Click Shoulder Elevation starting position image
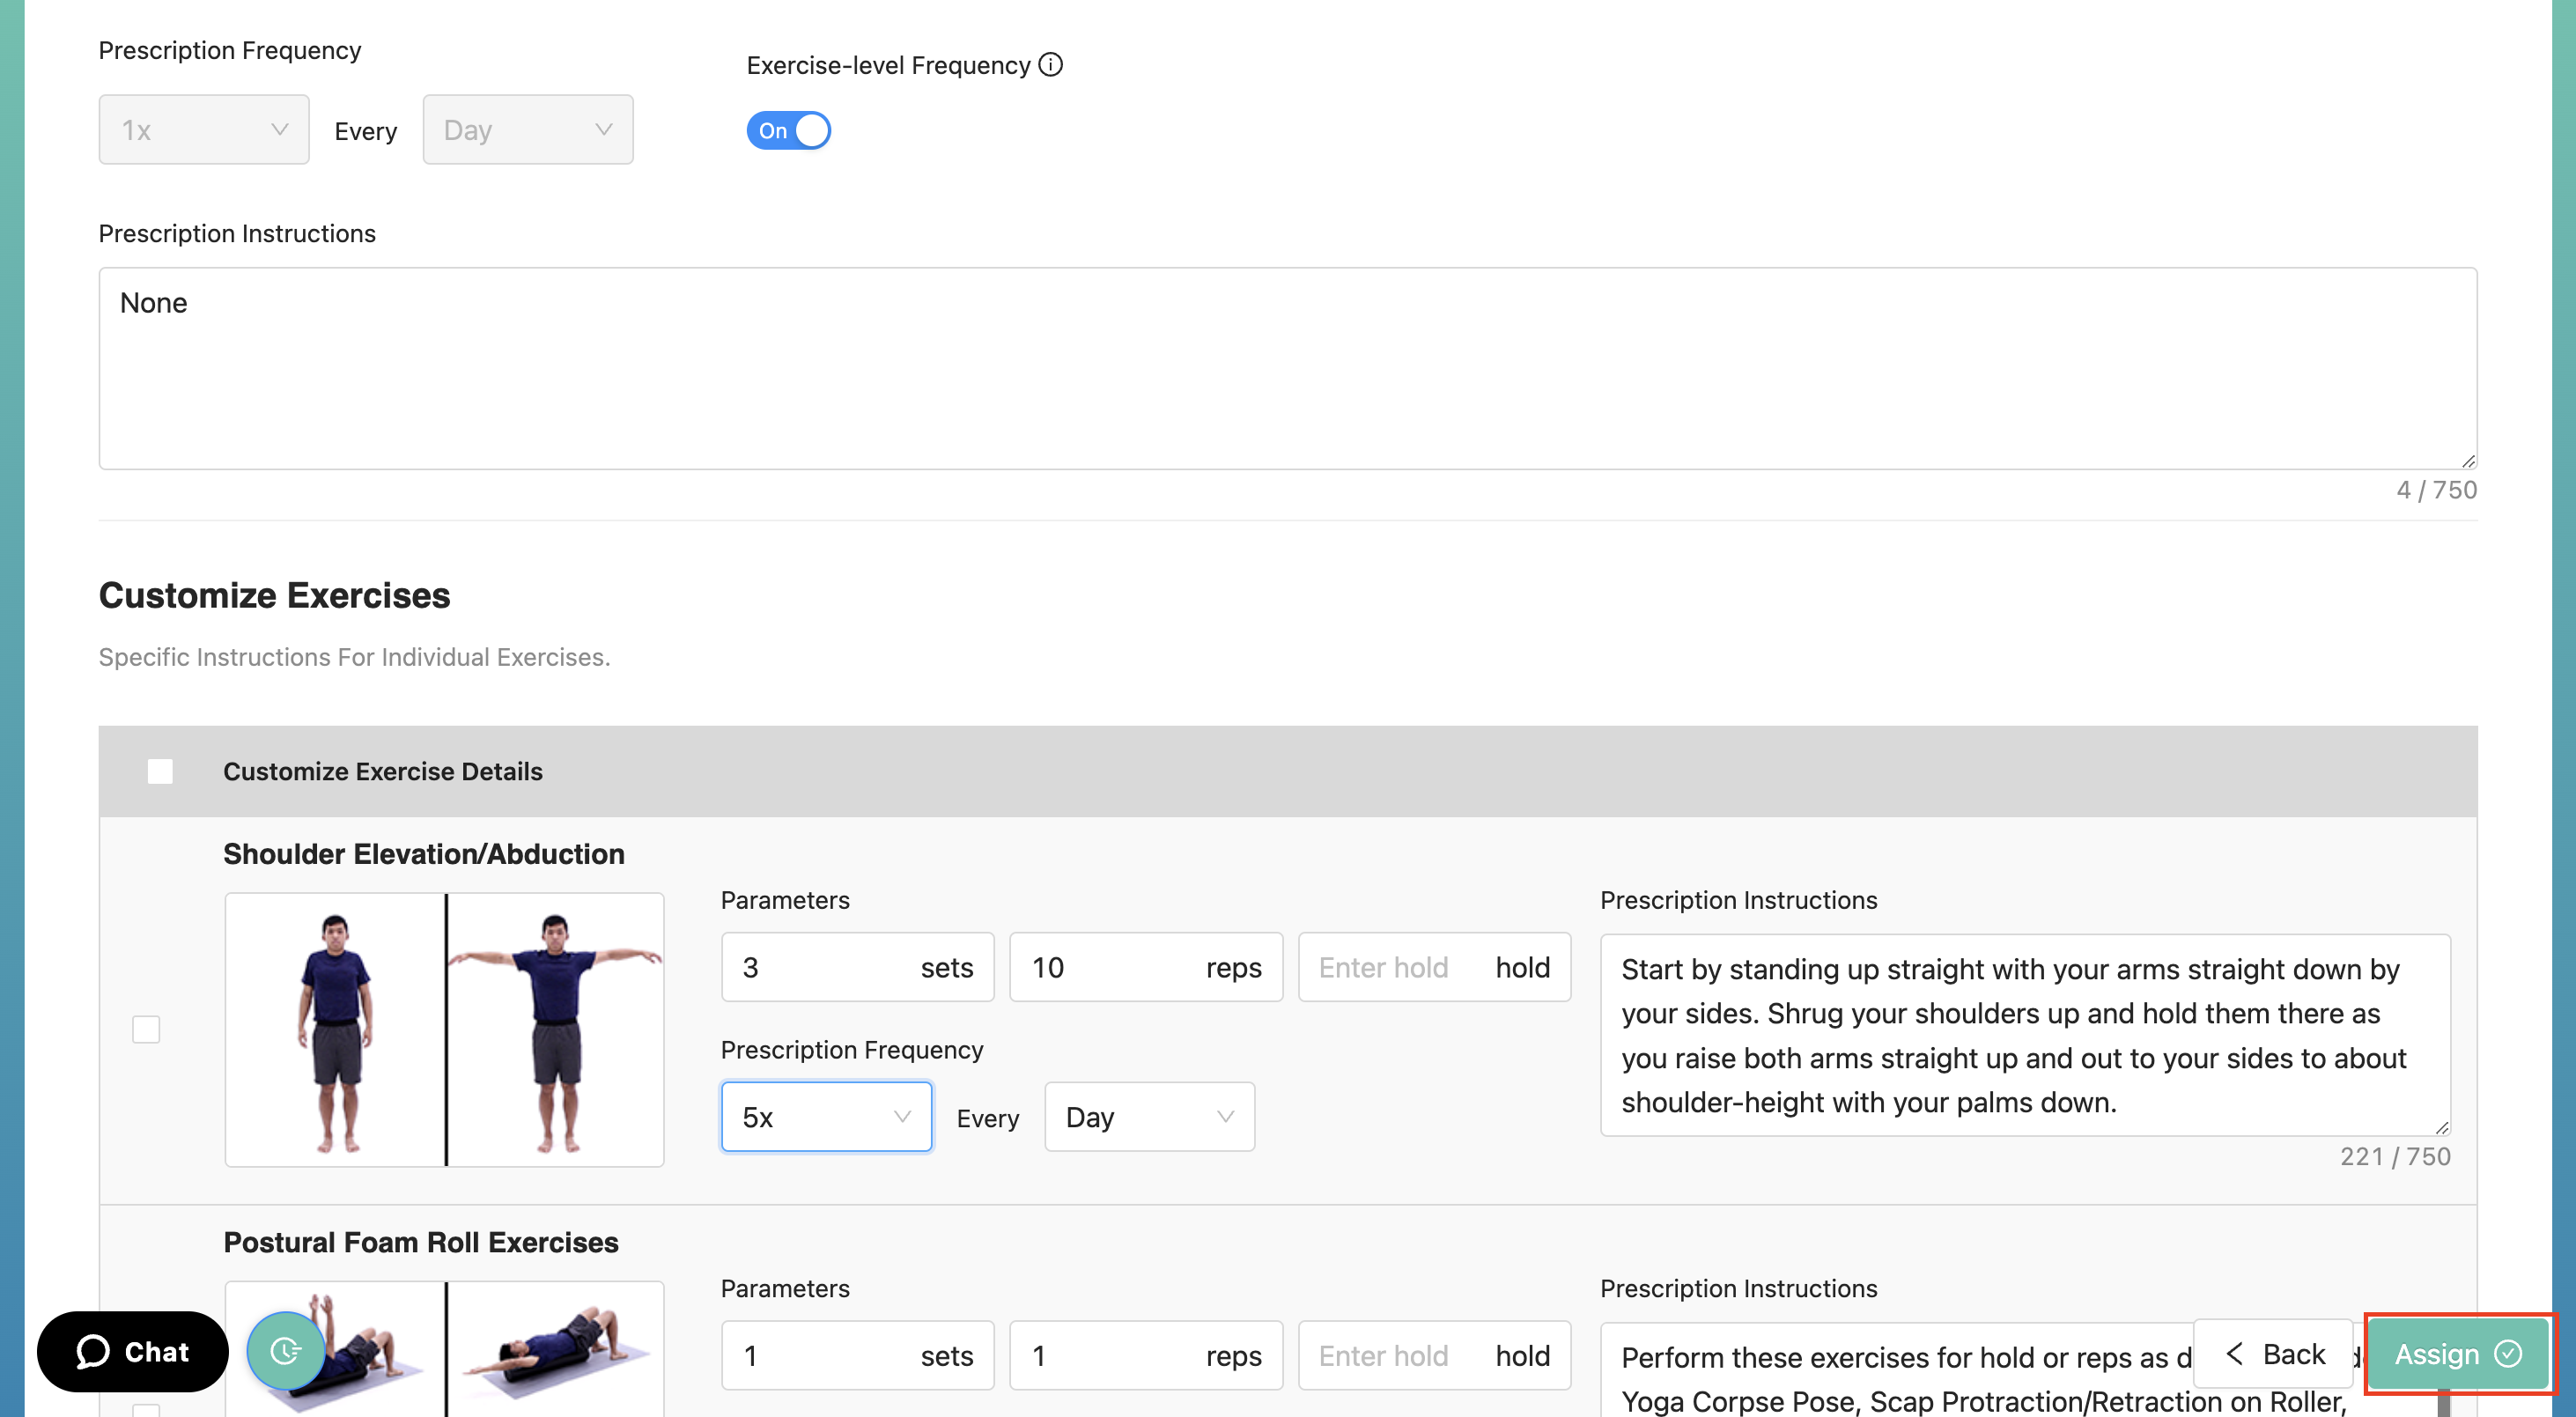The image size is (2576, 1417). pyautogui.click(x=335, y=1029)
